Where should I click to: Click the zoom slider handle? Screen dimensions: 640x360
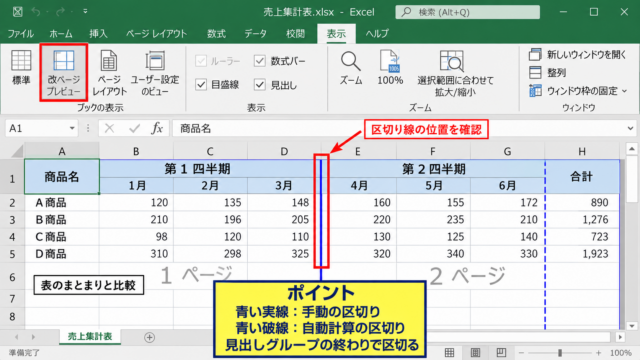point(560,353)
